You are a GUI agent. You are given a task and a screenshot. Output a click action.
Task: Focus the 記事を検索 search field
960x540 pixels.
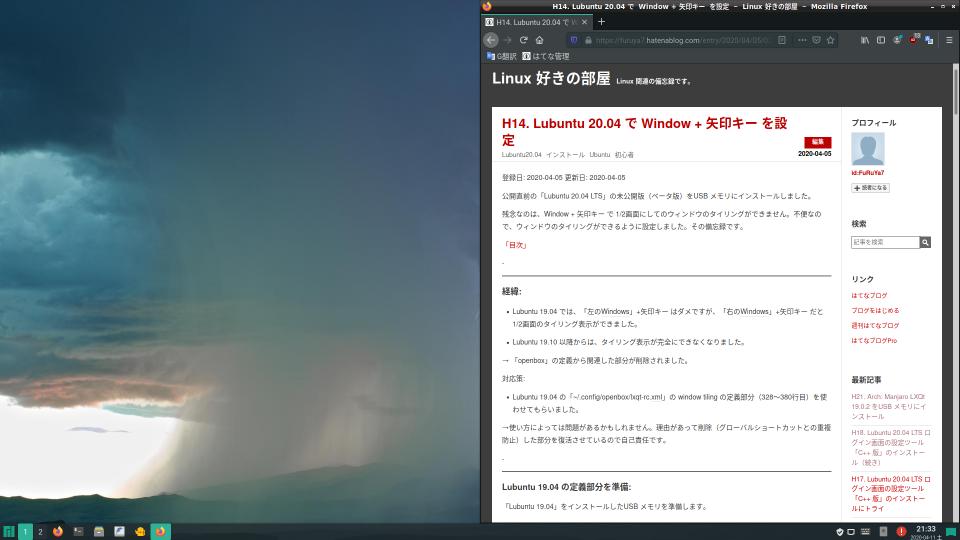point(885,242)
